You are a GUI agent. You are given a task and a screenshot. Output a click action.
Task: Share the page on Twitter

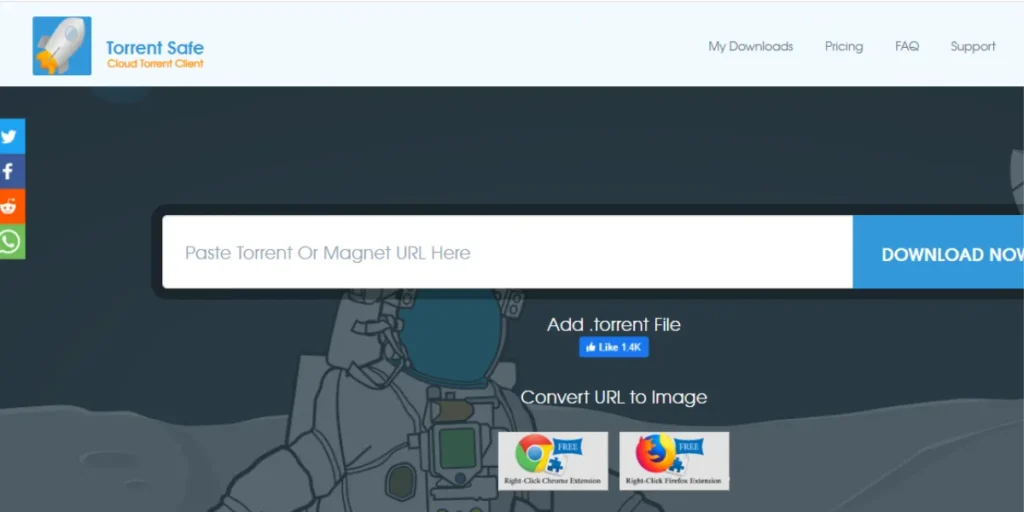[x=11, y=136]
